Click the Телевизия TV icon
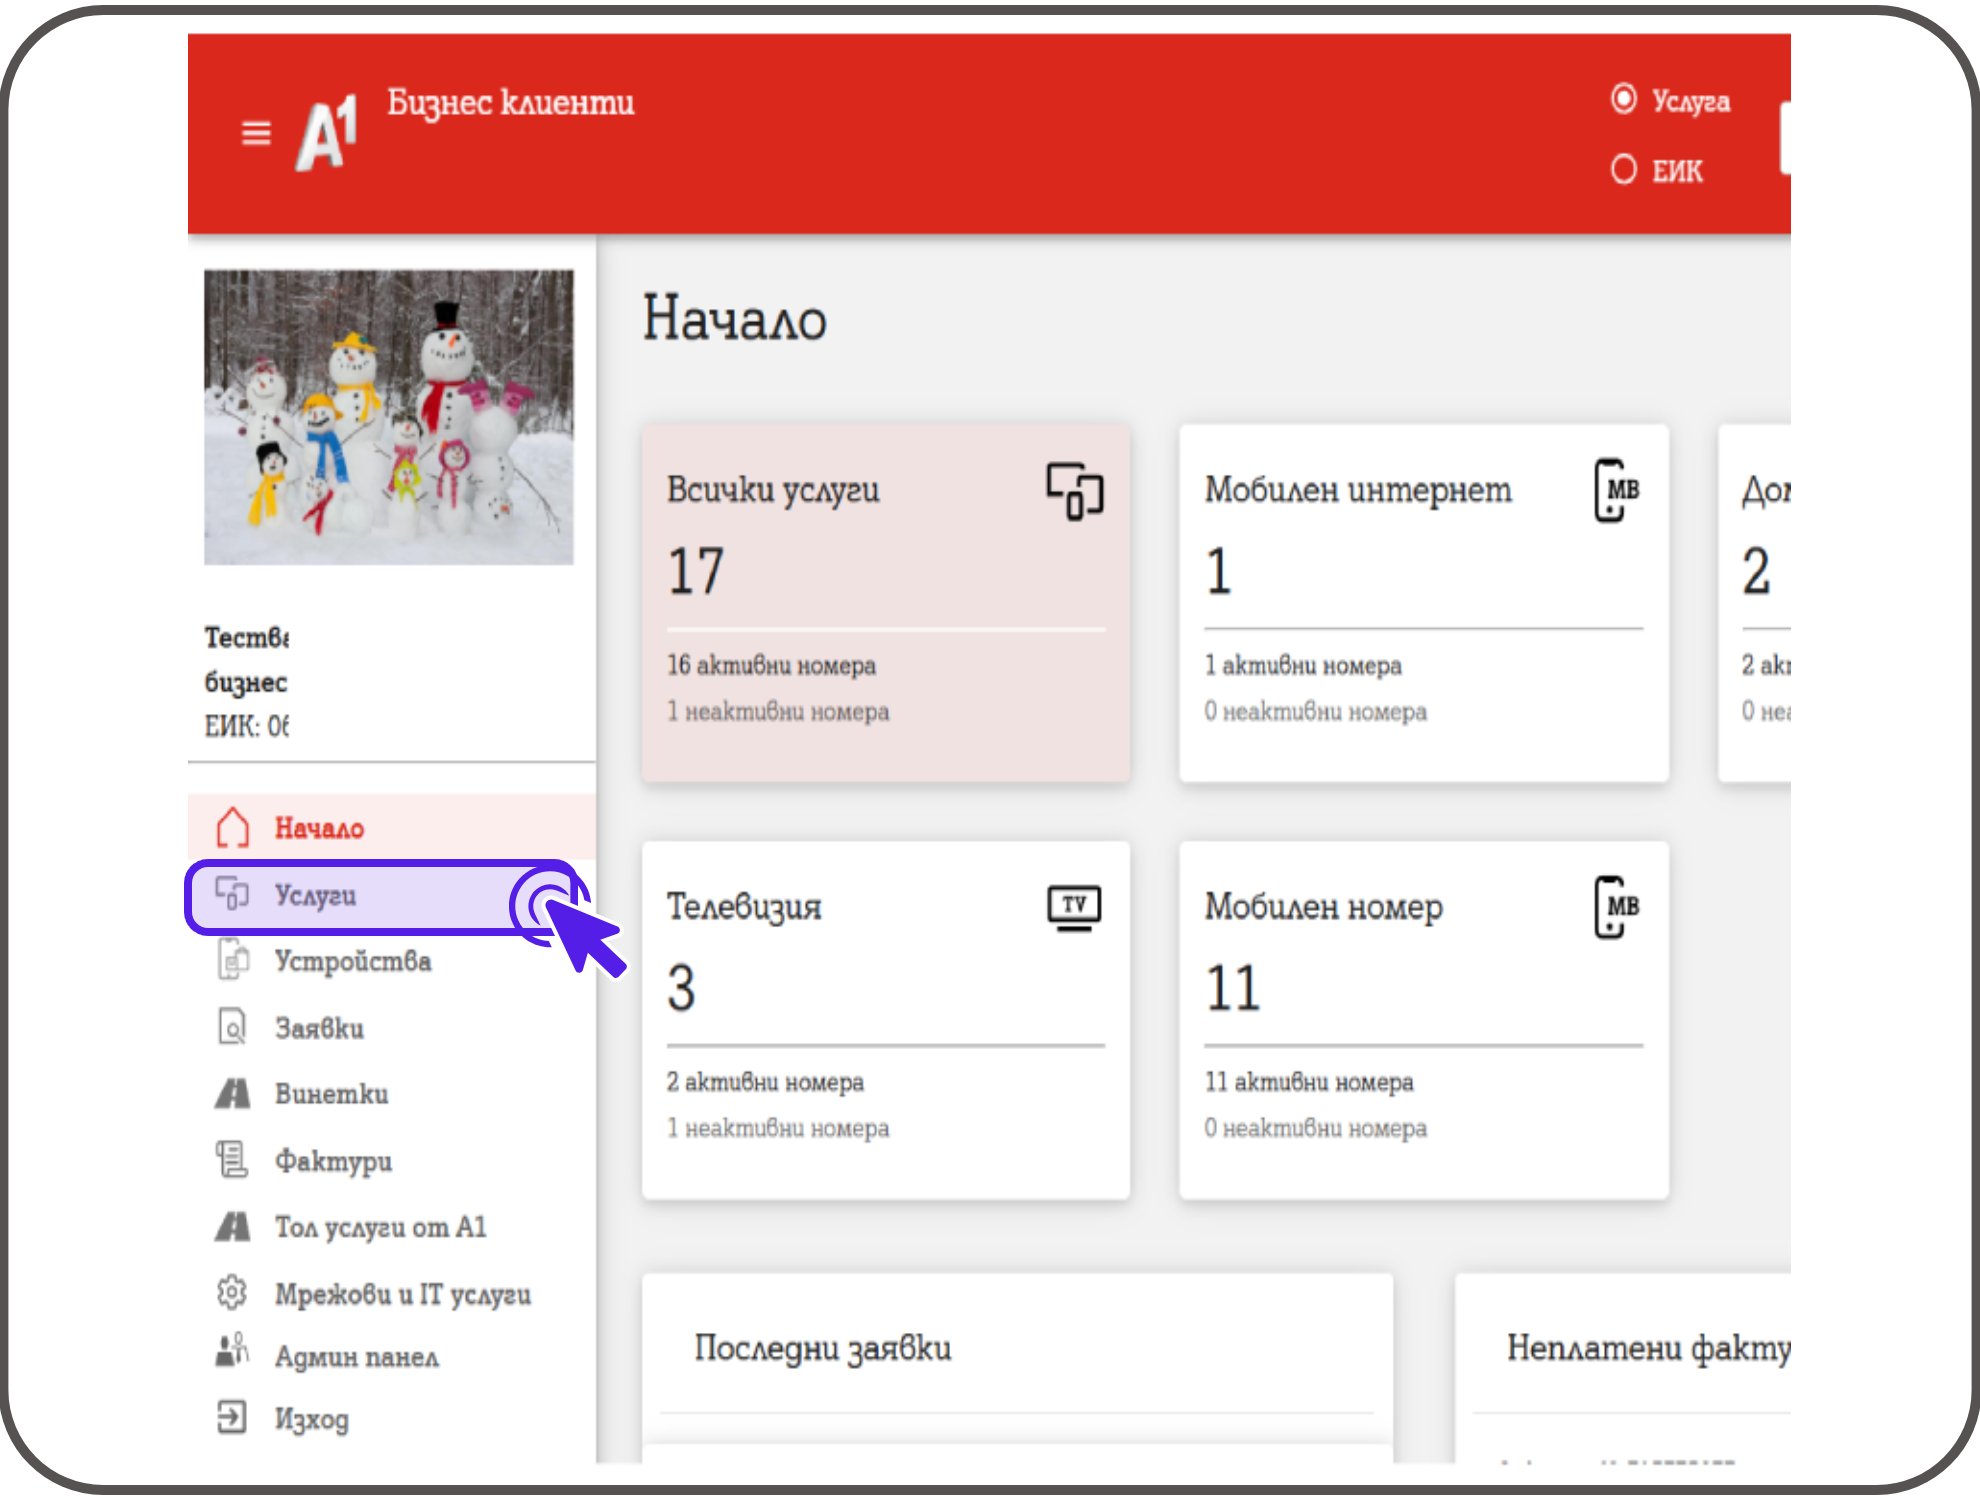This screenshot has height=1500, width=1980. pos(1074,907)
